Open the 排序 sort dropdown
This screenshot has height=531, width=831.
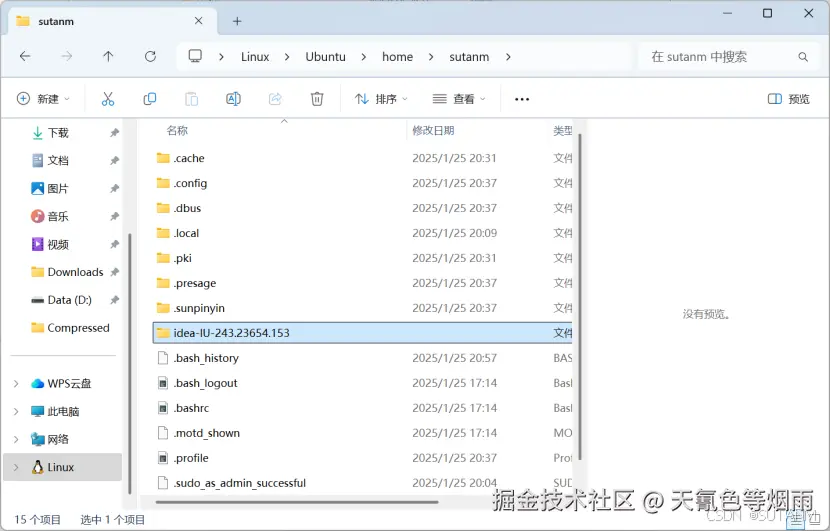click(381, 99)
